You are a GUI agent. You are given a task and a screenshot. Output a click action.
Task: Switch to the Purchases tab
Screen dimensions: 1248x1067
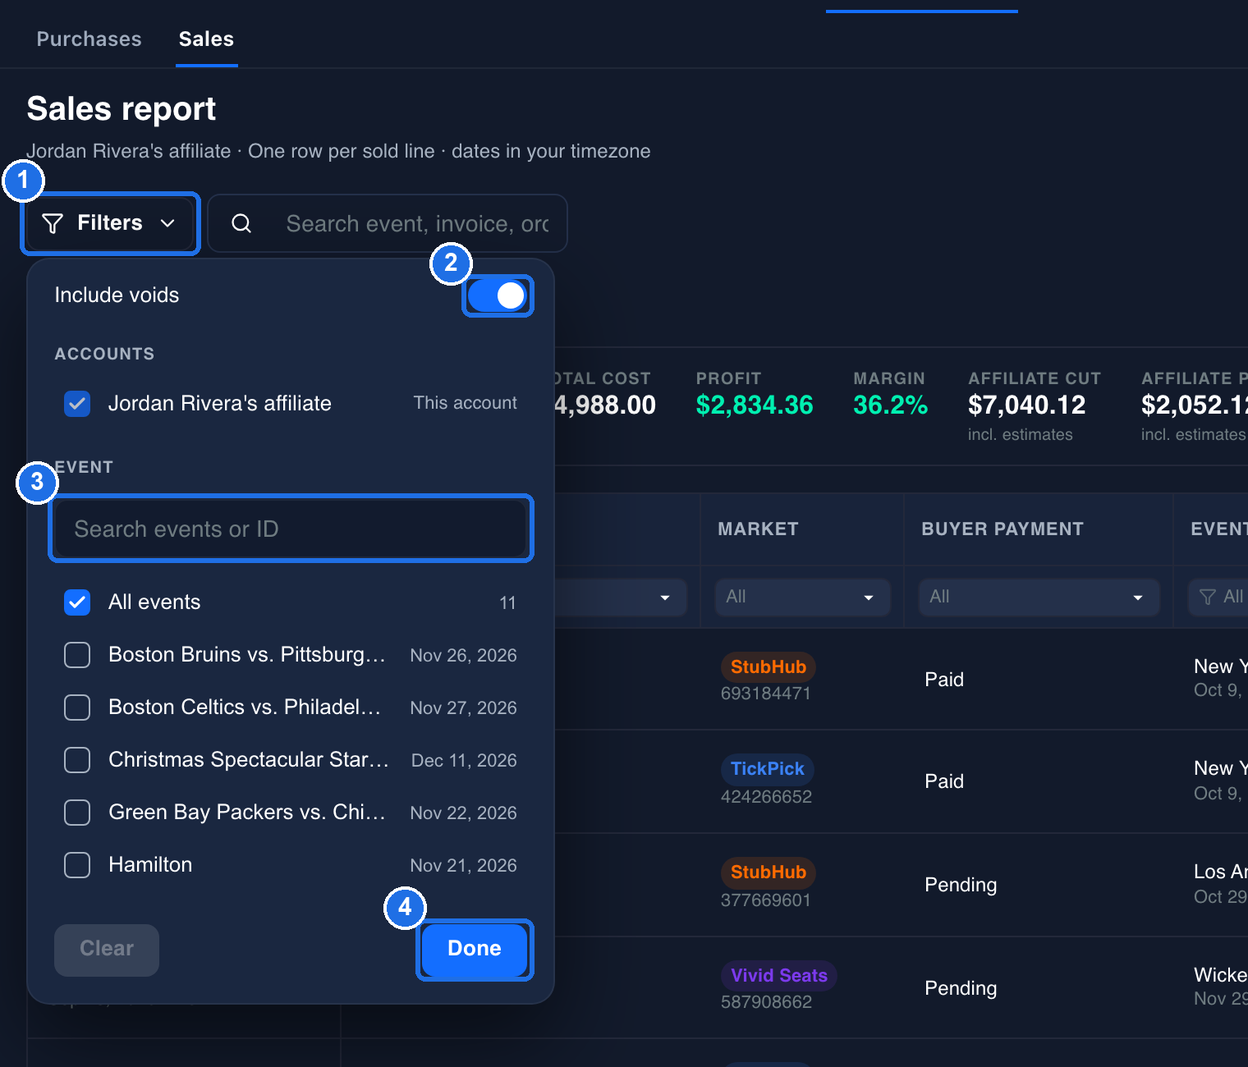(x=89, y=39)
